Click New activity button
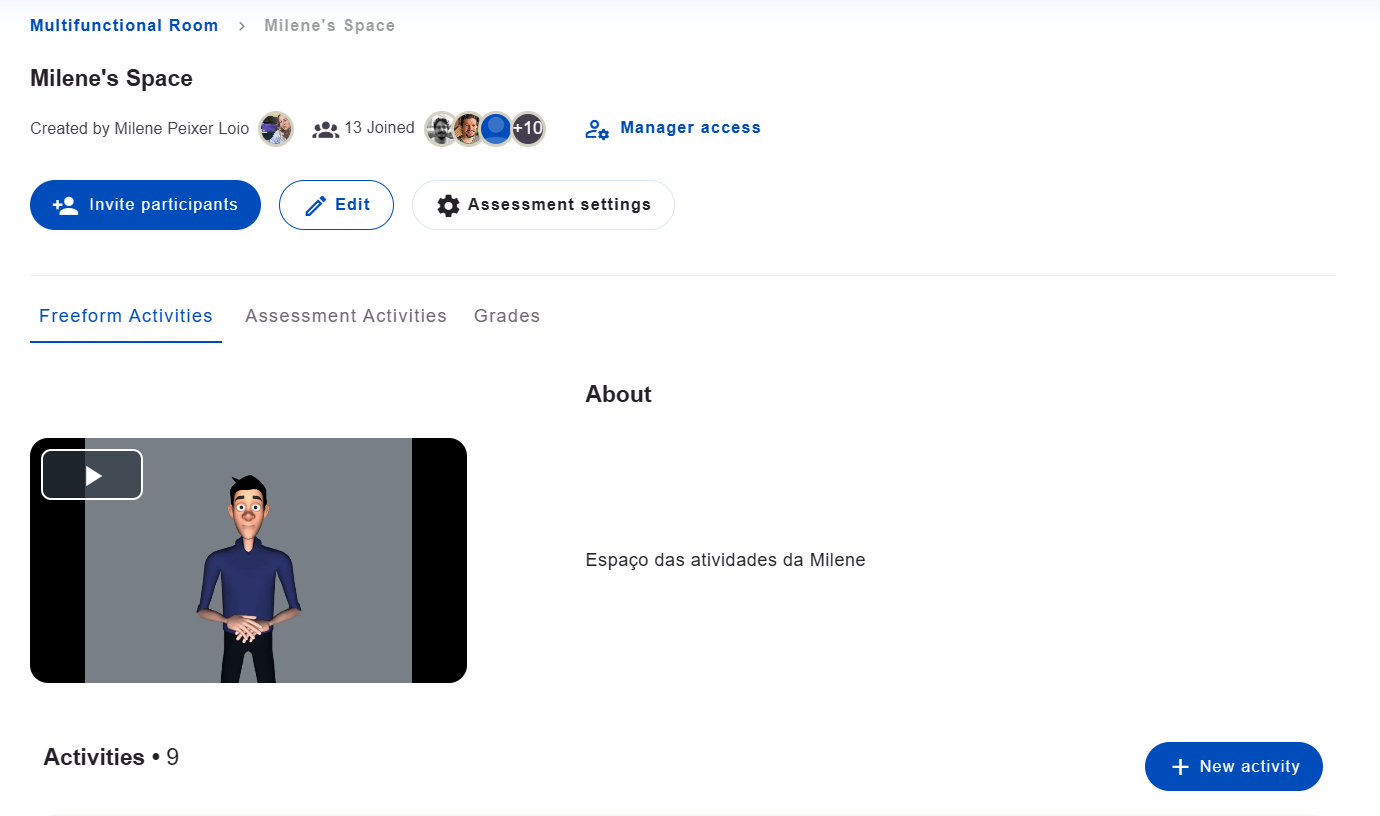 (1234, 767)
